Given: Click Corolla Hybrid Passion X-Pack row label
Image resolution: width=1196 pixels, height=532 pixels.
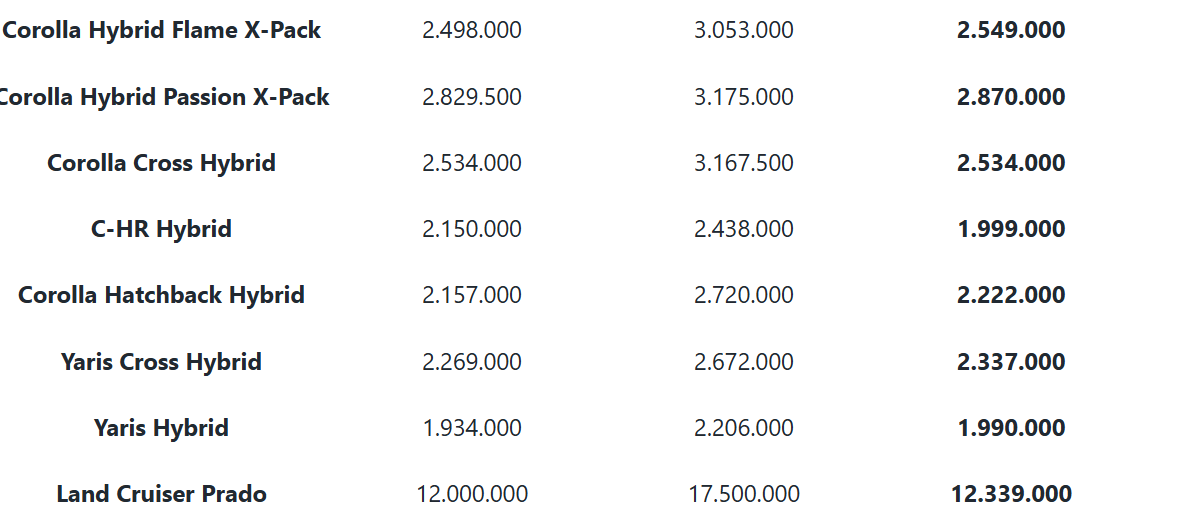Looking at the screenshot, I should [x=163, y=97].
